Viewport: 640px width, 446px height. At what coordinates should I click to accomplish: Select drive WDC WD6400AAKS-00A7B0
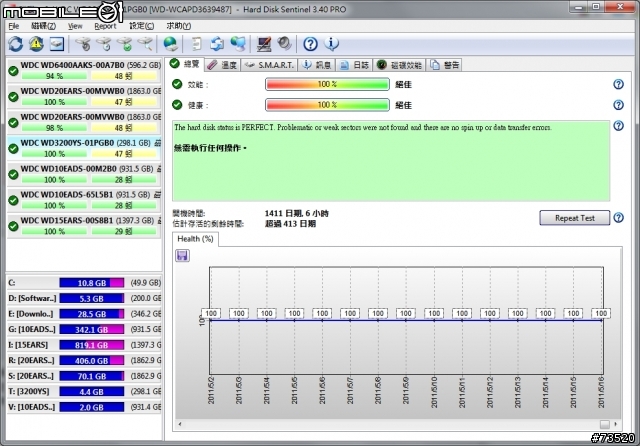pos(84,70)
